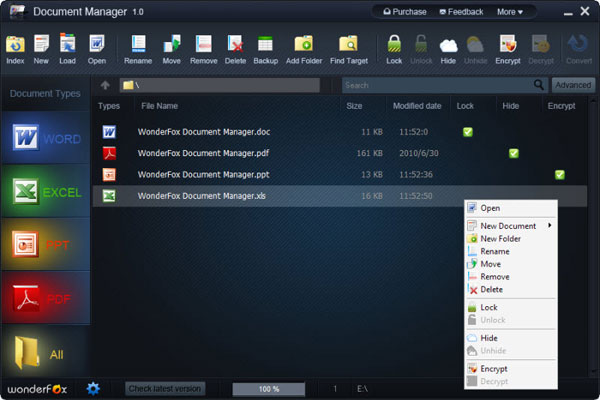
Task: Click the Purchase button
Action: click(x=405, y=12)
